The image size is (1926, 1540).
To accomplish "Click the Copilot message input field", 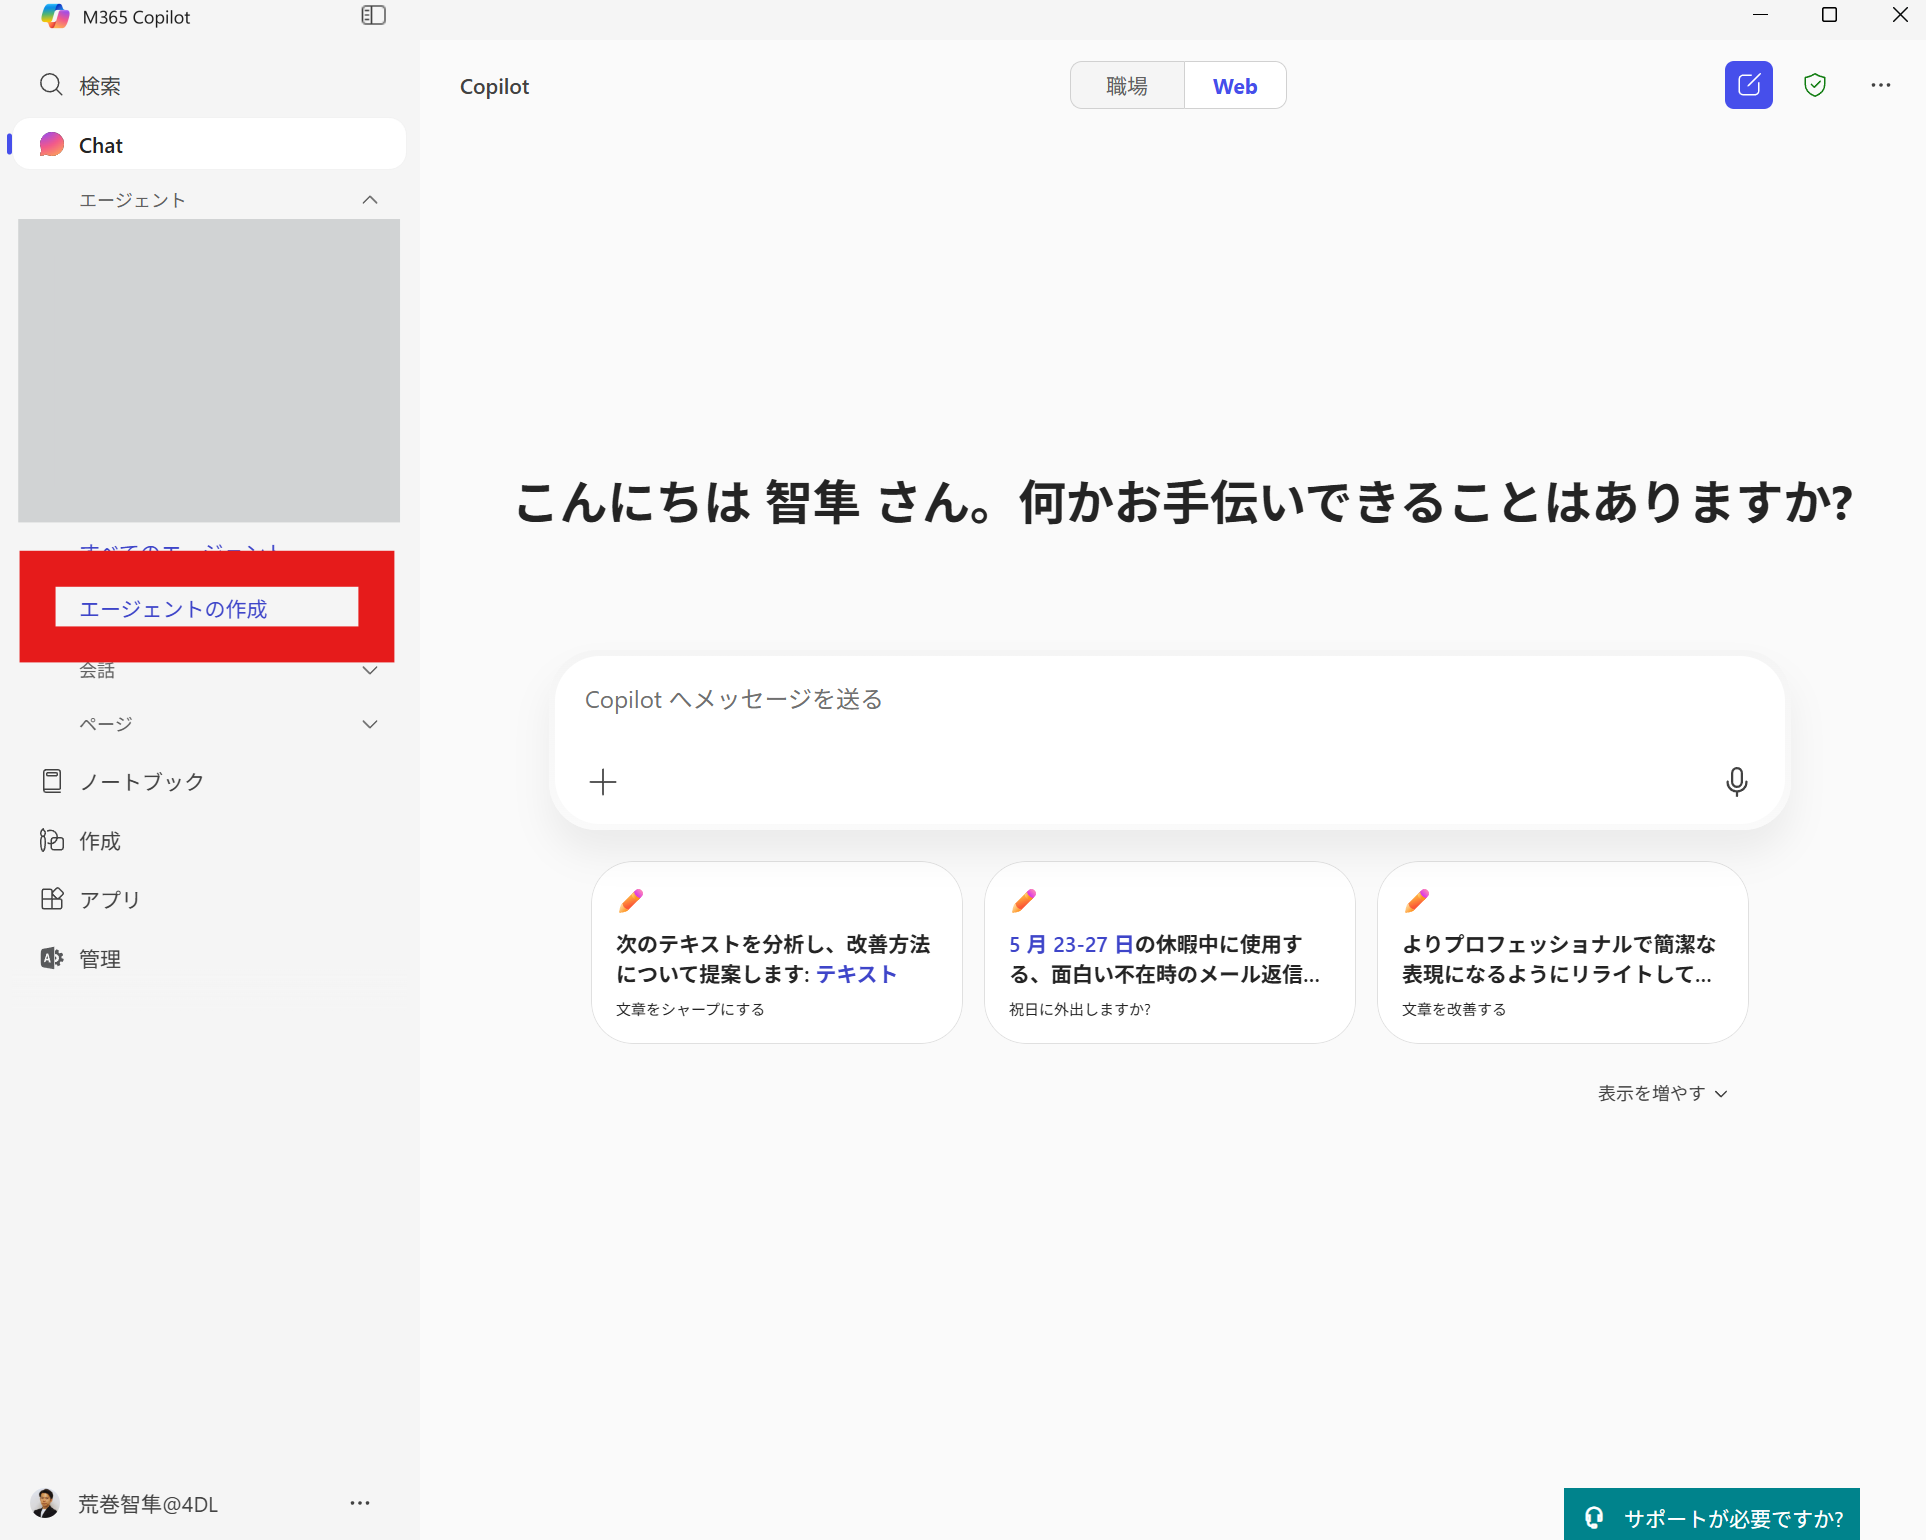I will point(1169,742).
